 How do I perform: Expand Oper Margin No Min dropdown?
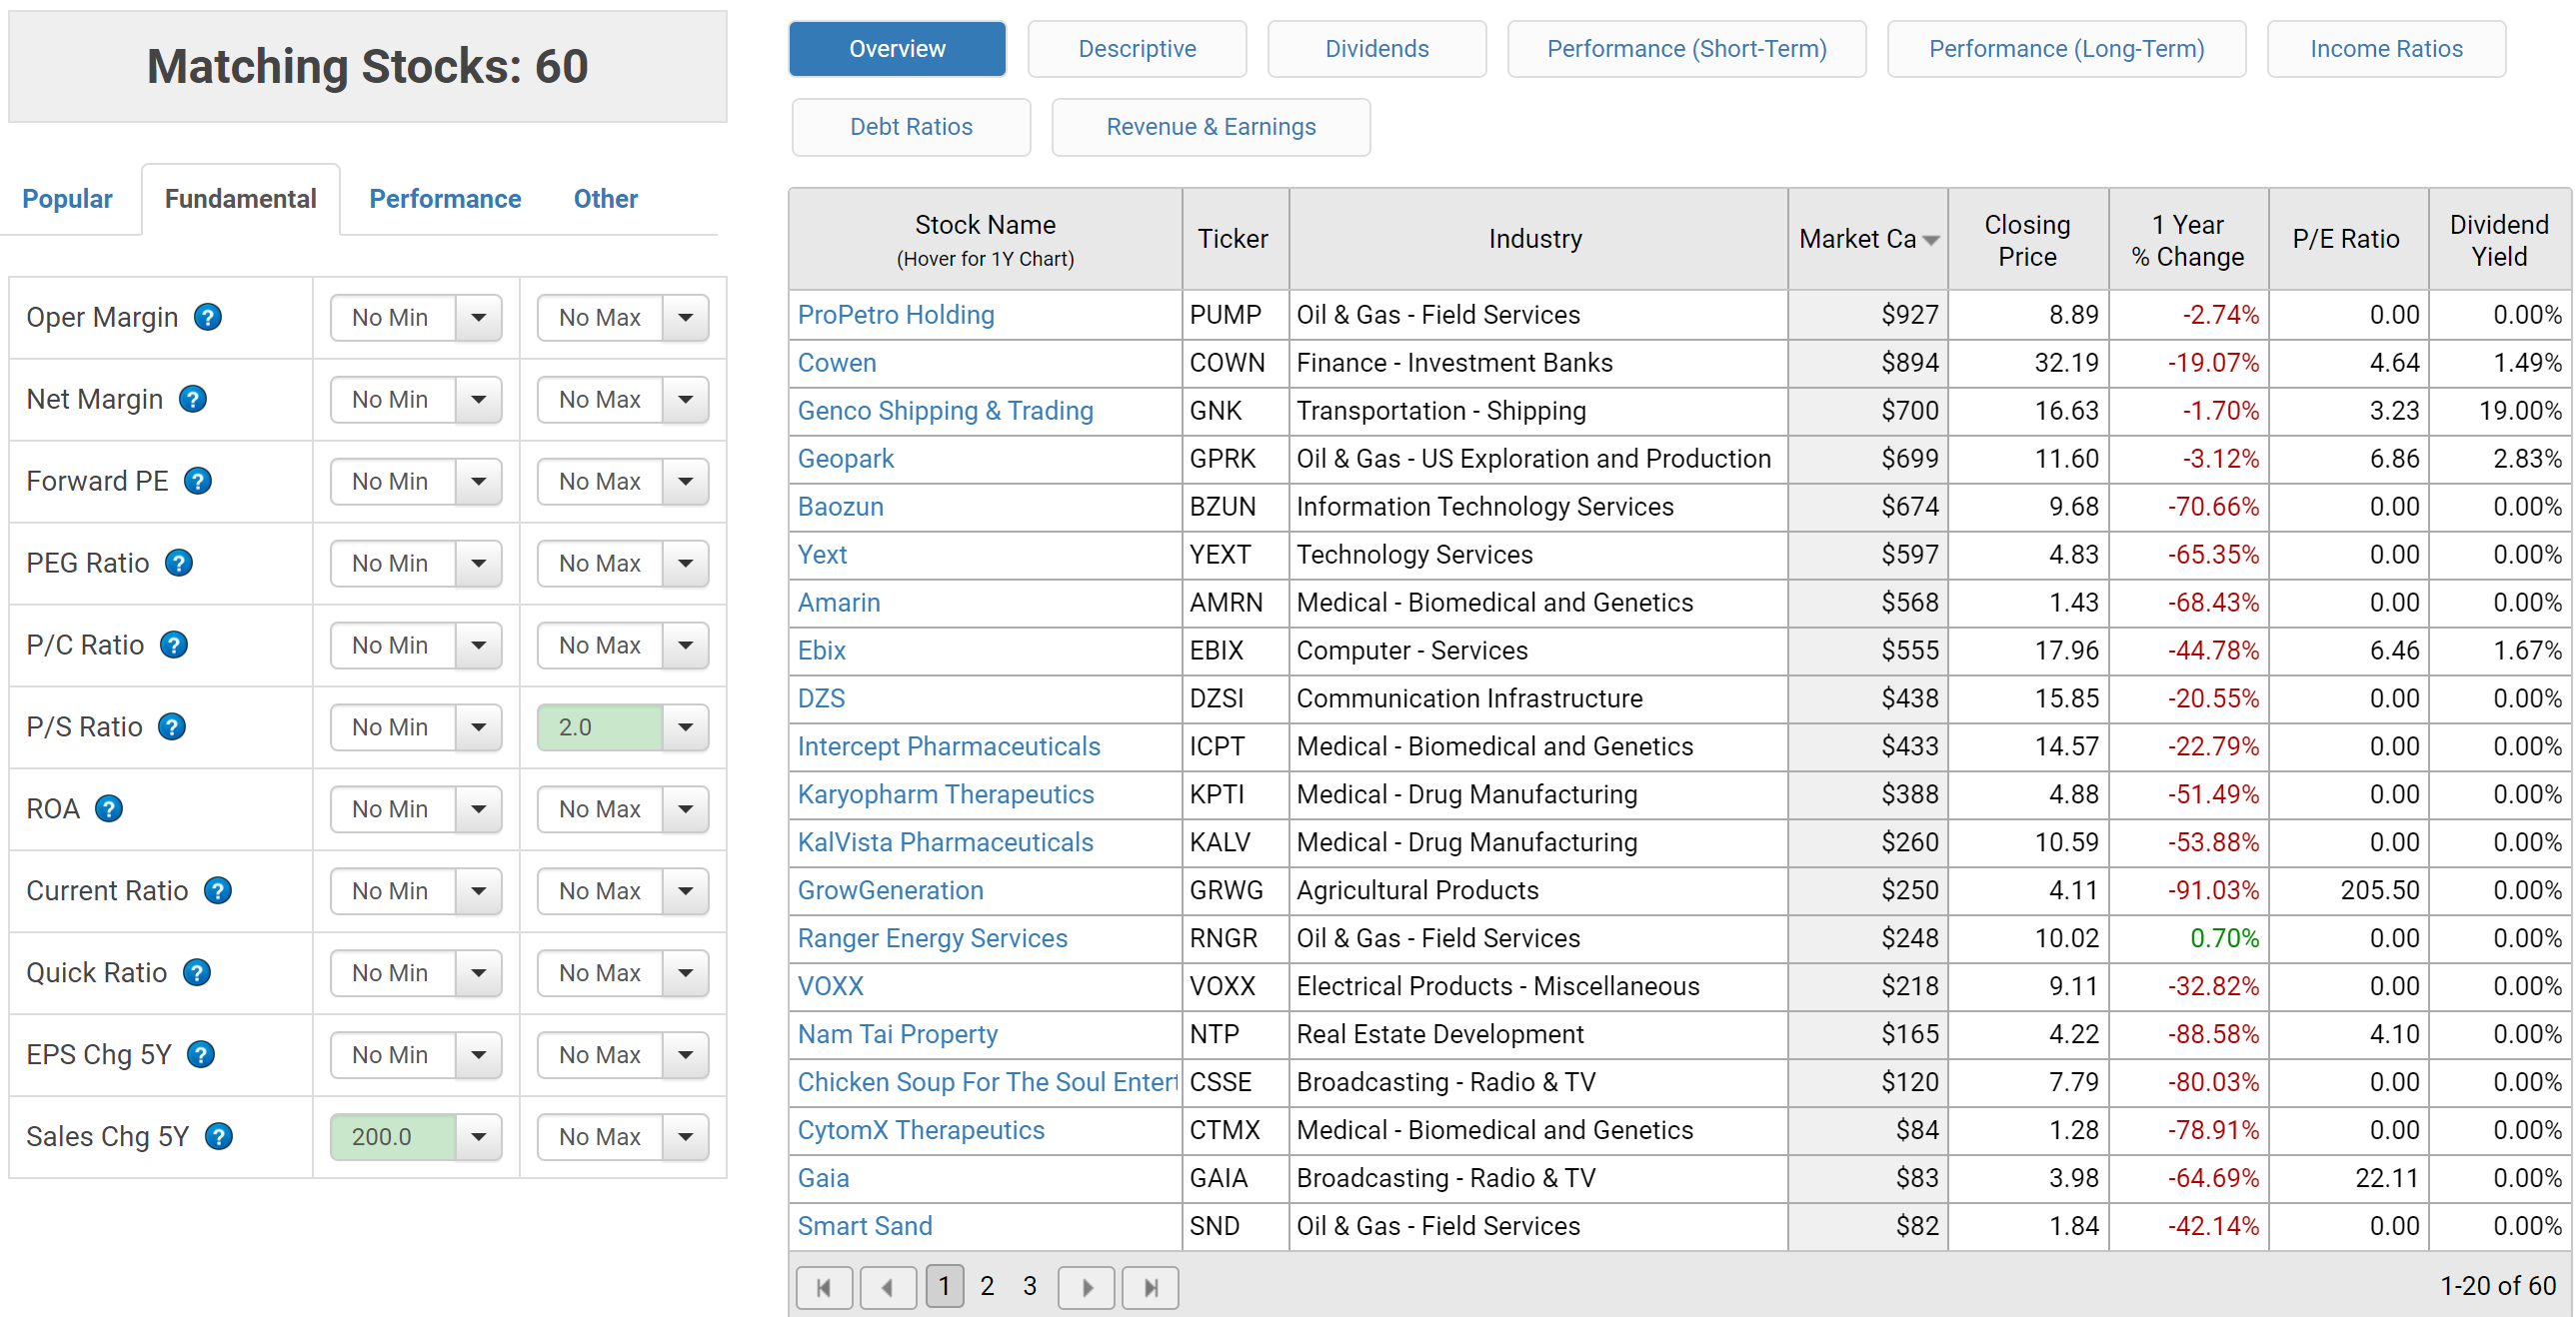point(479,318)
